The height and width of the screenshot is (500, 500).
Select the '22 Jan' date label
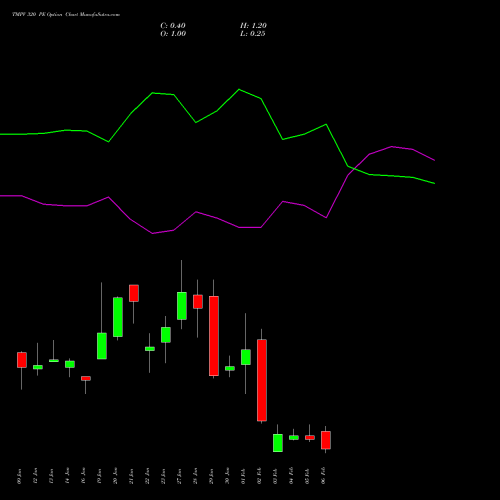pos(147,476)
